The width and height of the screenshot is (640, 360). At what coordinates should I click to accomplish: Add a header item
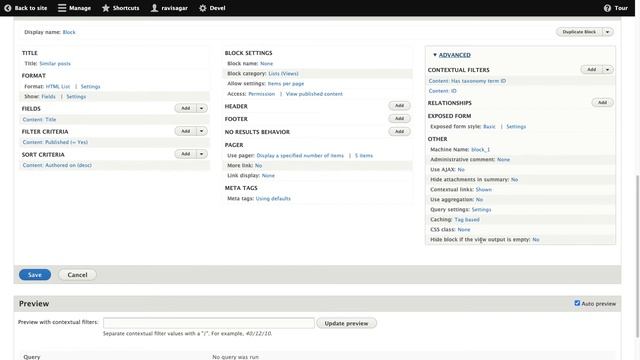[399, 106]
